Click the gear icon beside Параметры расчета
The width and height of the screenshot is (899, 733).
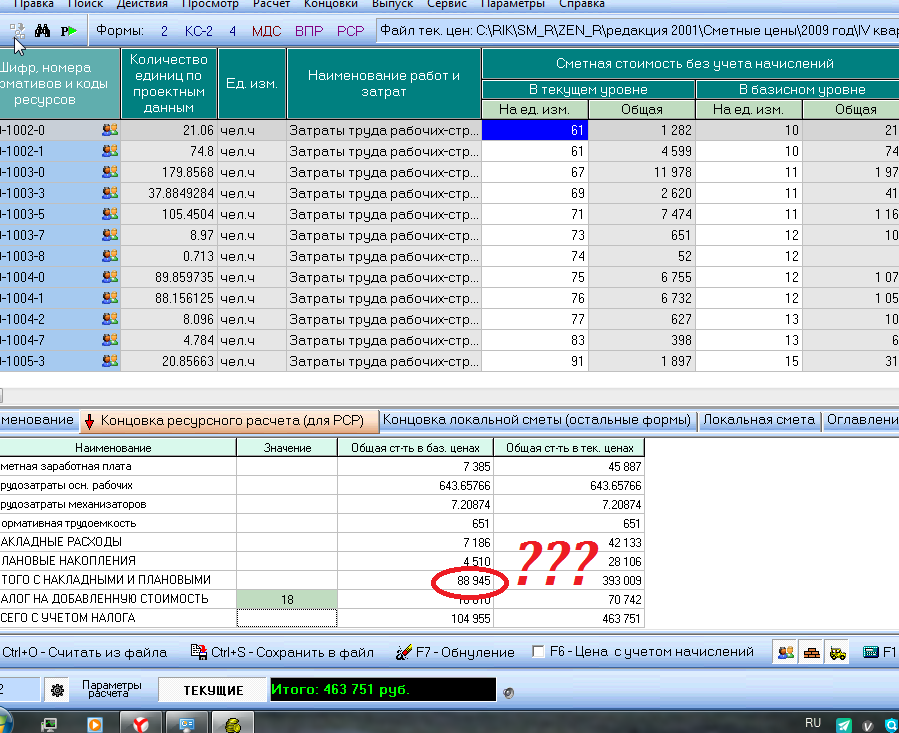point(58,691)
